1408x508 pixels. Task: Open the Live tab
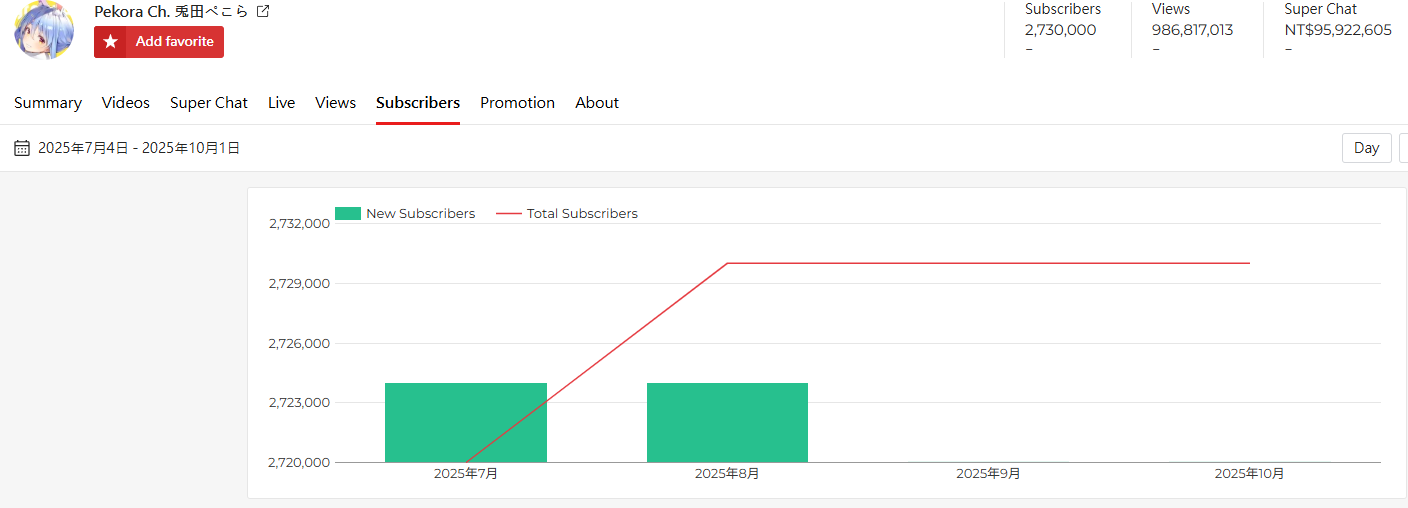(x=282, y=103)
